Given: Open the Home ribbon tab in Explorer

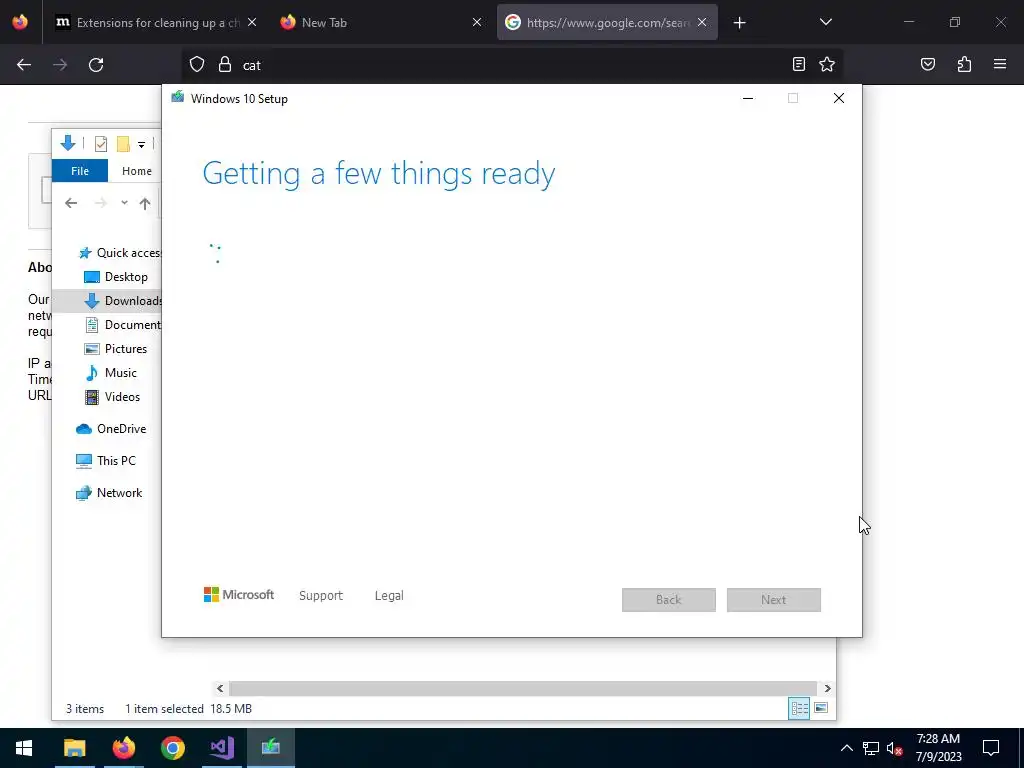Looking at the screenshot, I should pos(136,171).
